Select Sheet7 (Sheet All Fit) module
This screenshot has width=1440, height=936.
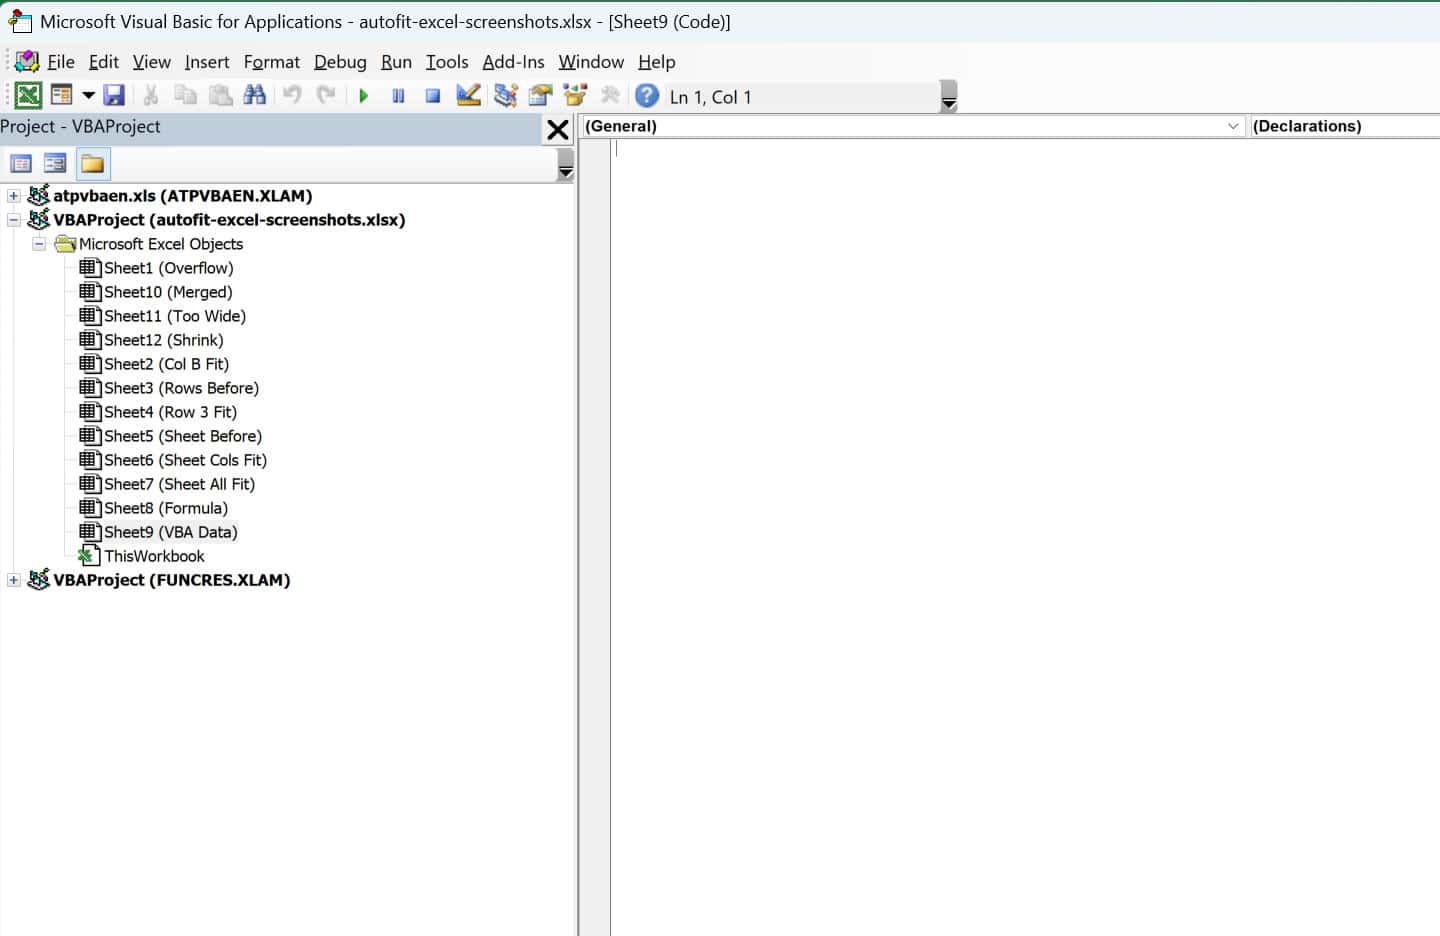(x=179, y=484)
